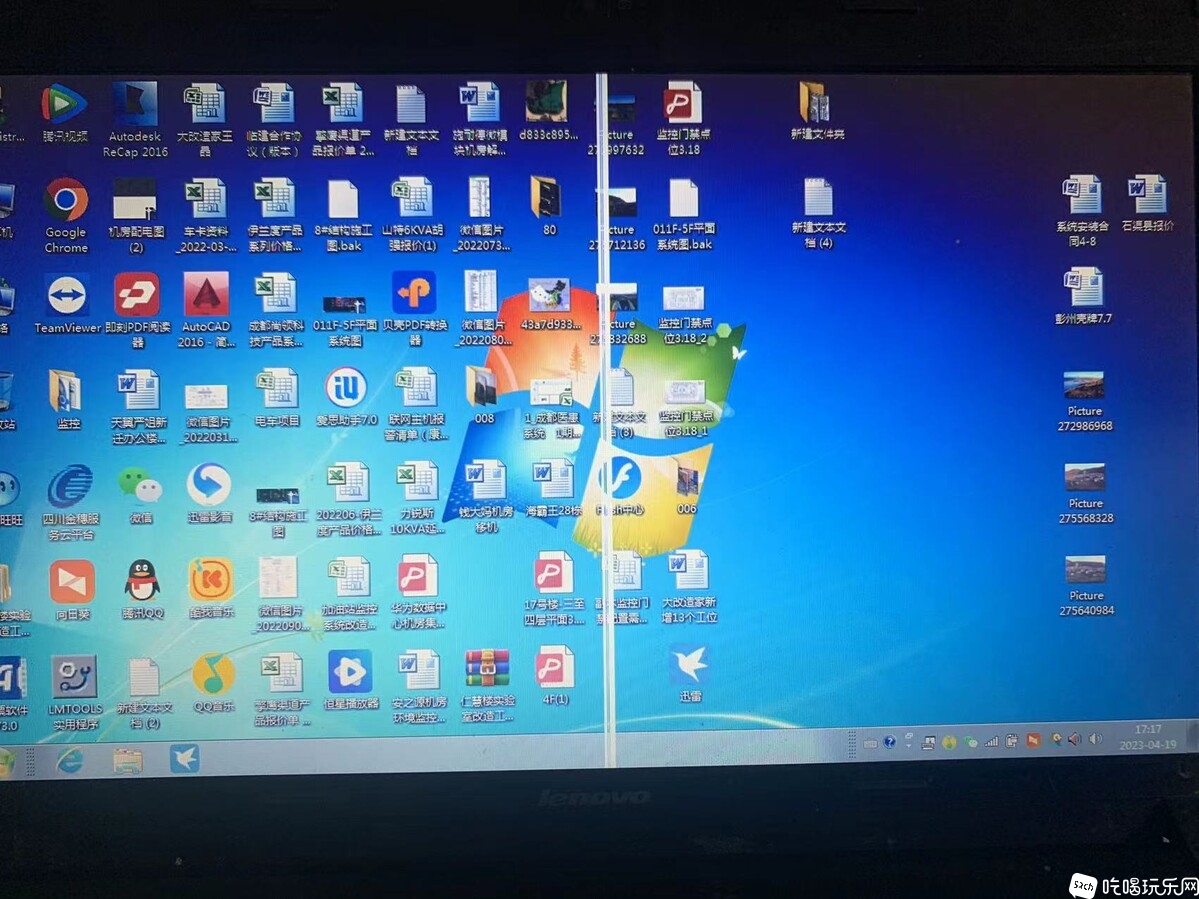Open 四川金穗服务云平台 shortcut
This screenshot has height=899, width=1199.
70,502
